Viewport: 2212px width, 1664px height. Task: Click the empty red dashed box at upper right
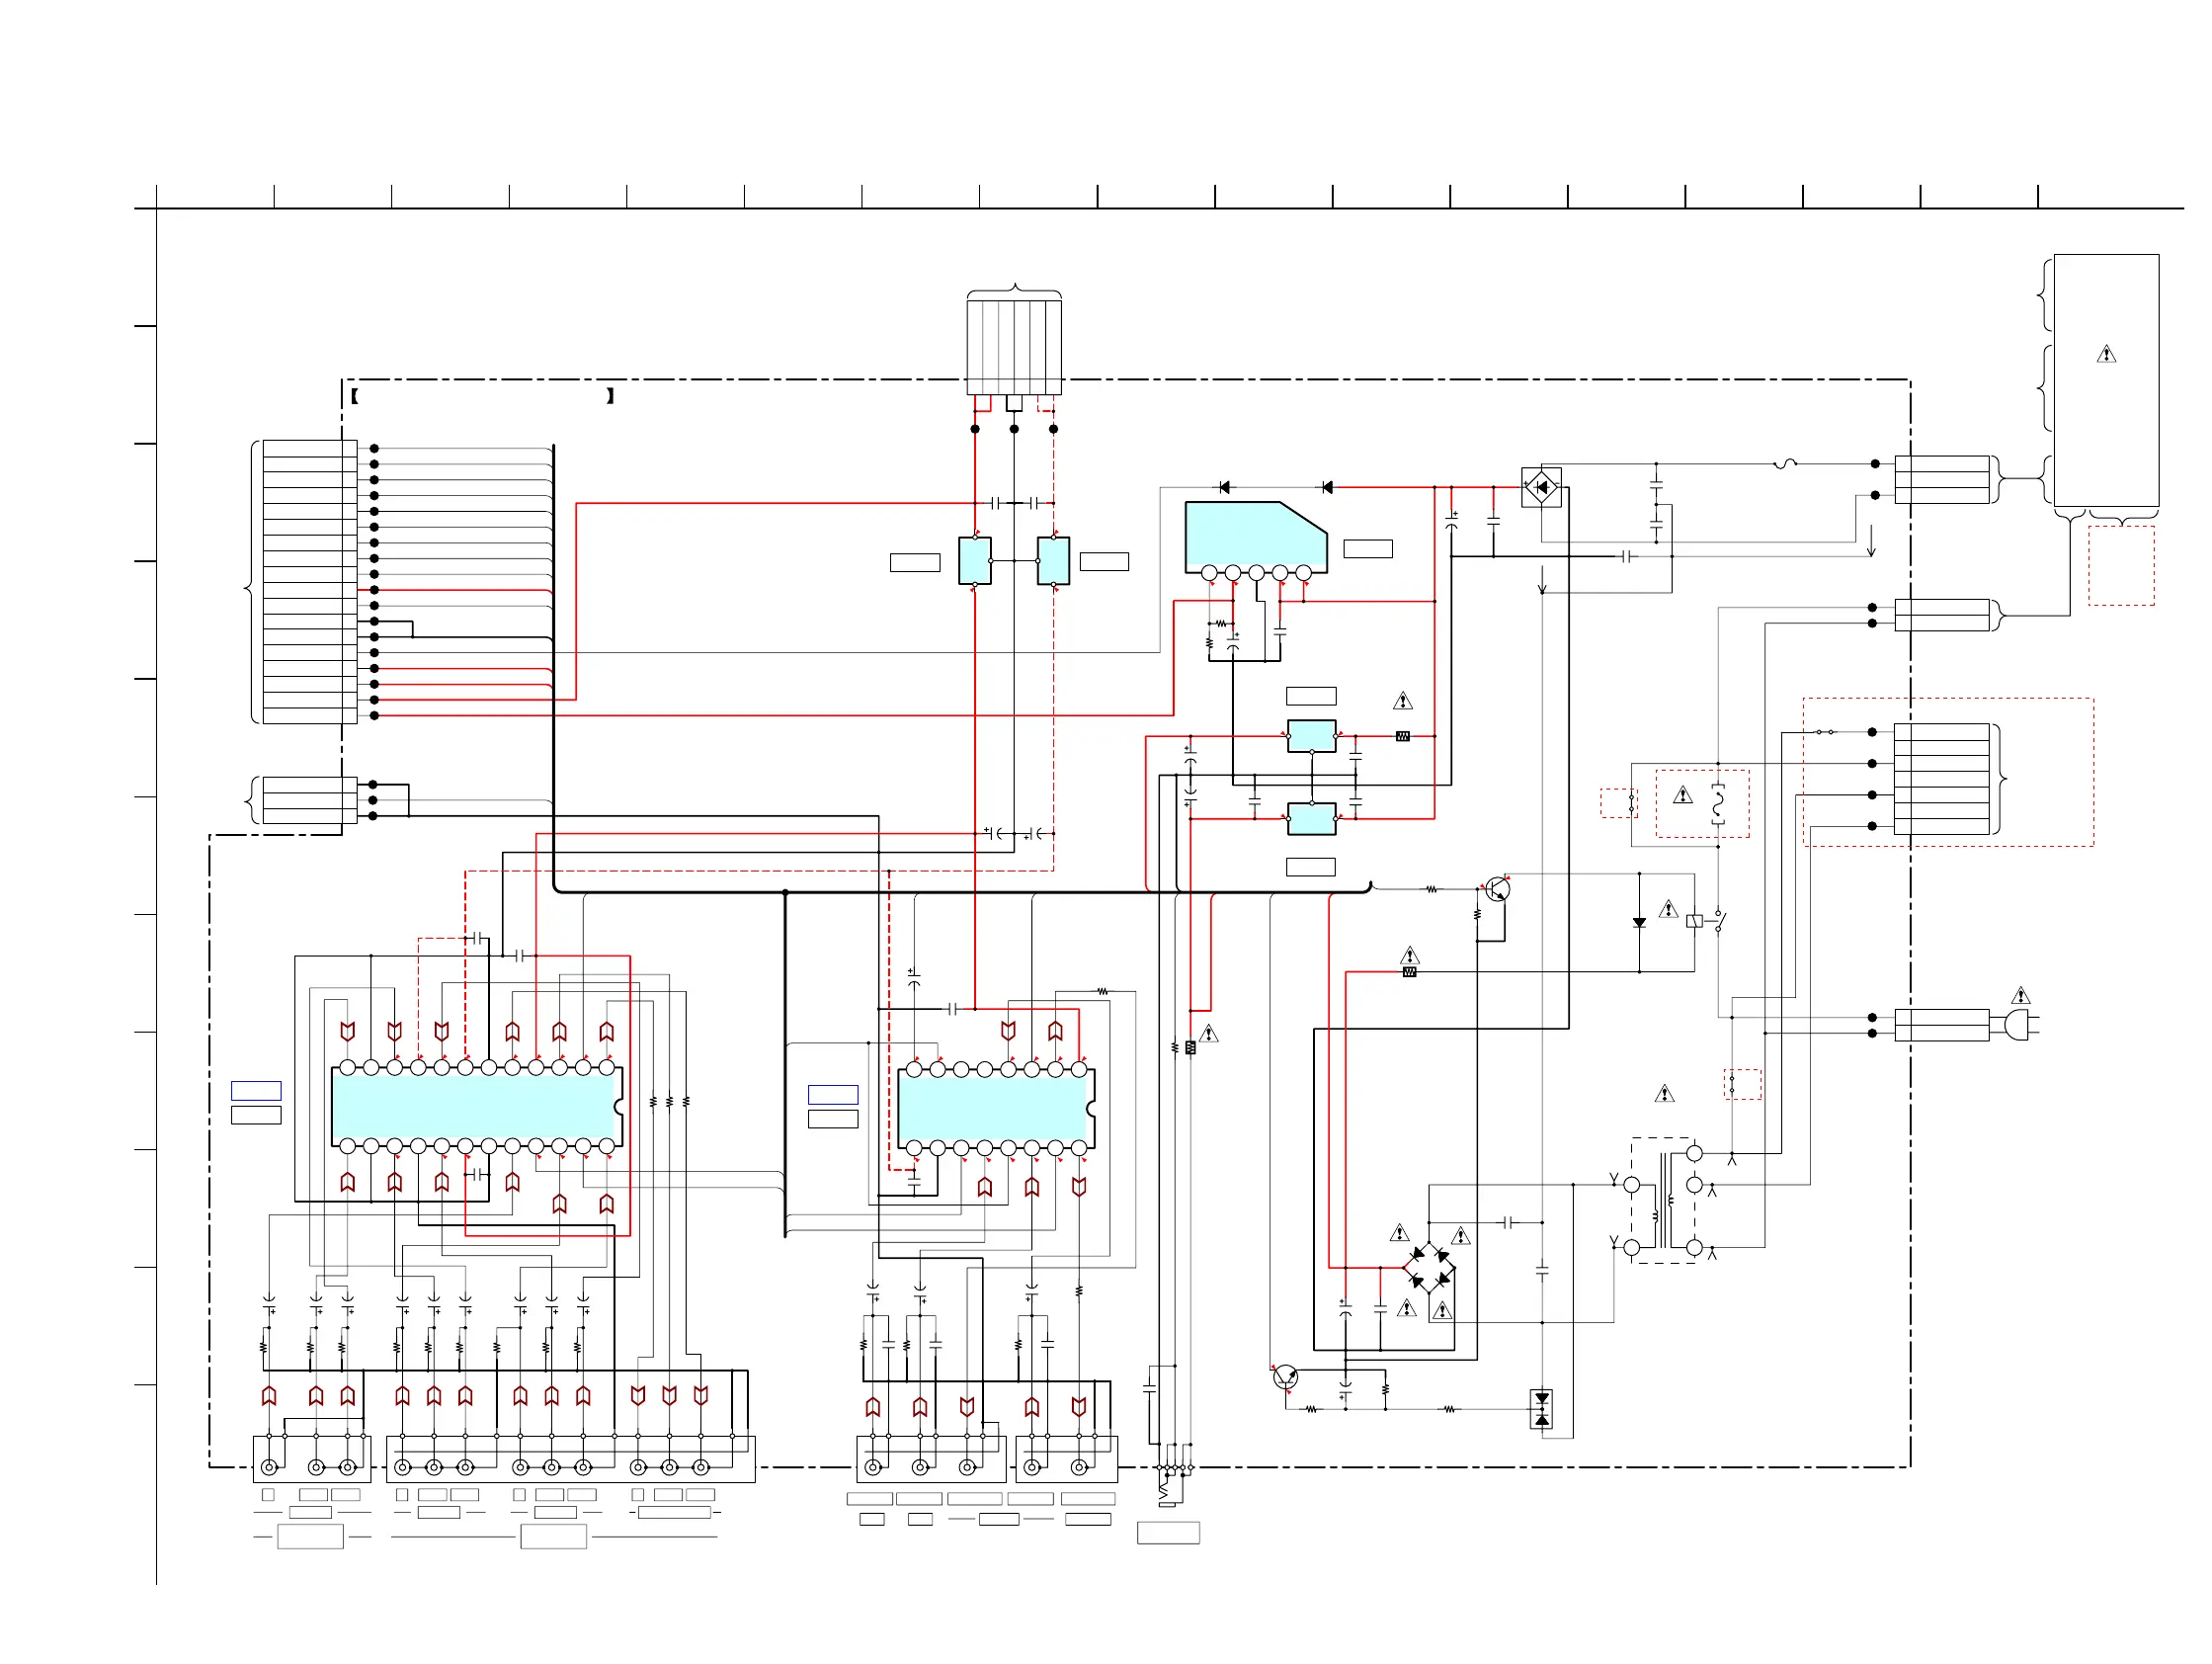(2120, 566)
